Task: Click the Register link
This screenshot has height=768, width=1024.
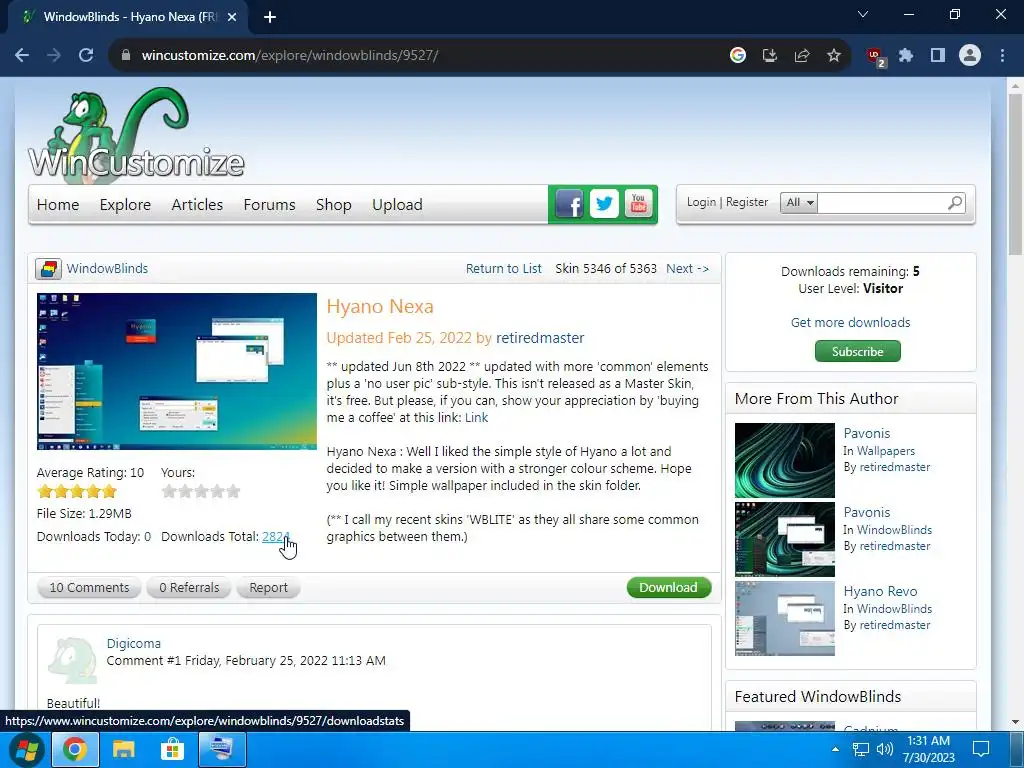Action: click(x=747, y=202)
